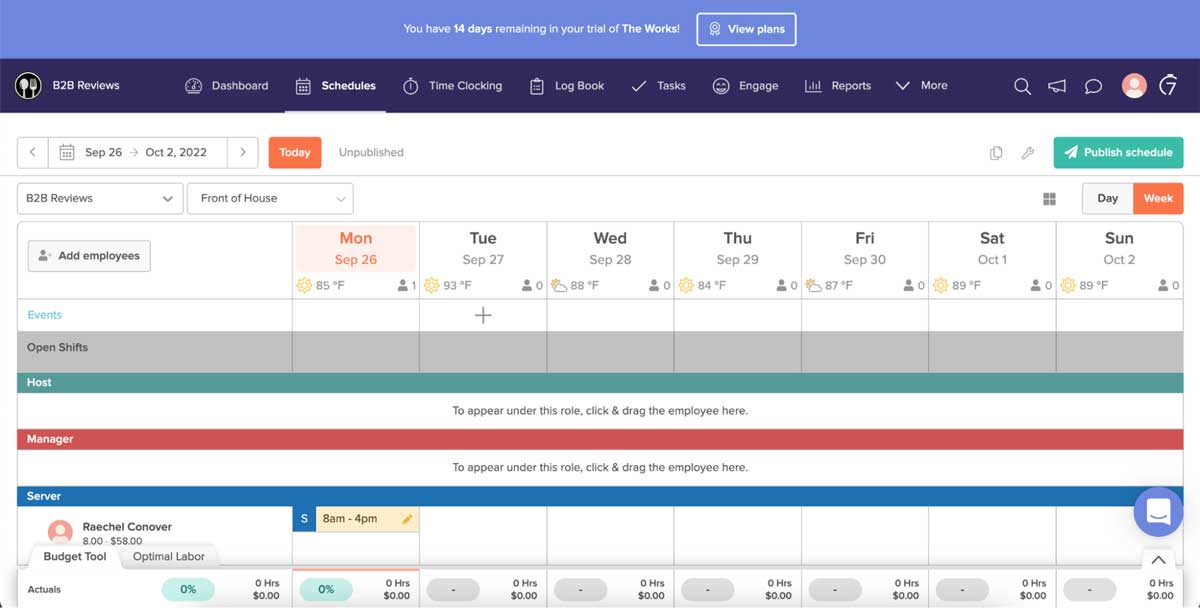This screenshot has height=608, width=1200.
Task: Click the search magnifier icon
Action: point(1022,86)
